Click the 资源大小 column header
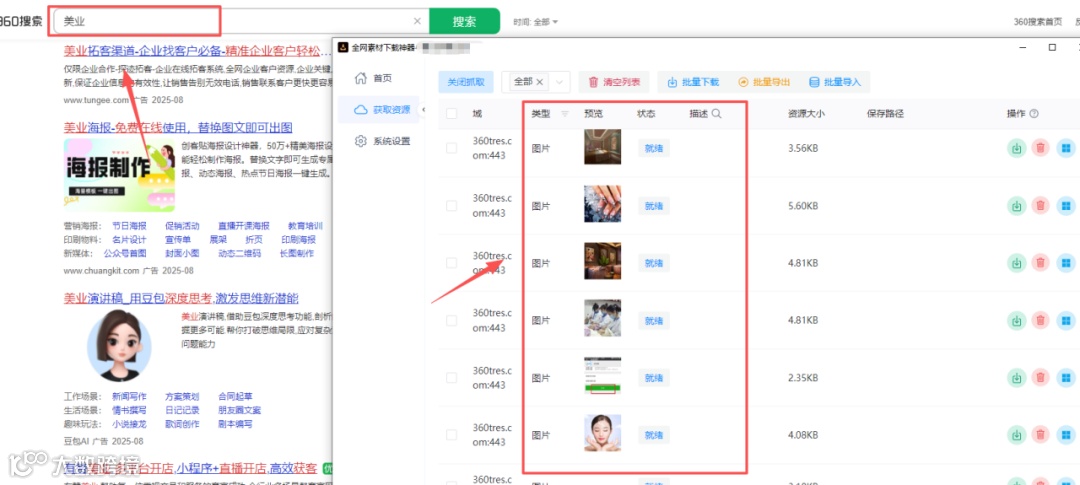The height and width of the screenshot is (485, 1080). (x=806, y=114)
